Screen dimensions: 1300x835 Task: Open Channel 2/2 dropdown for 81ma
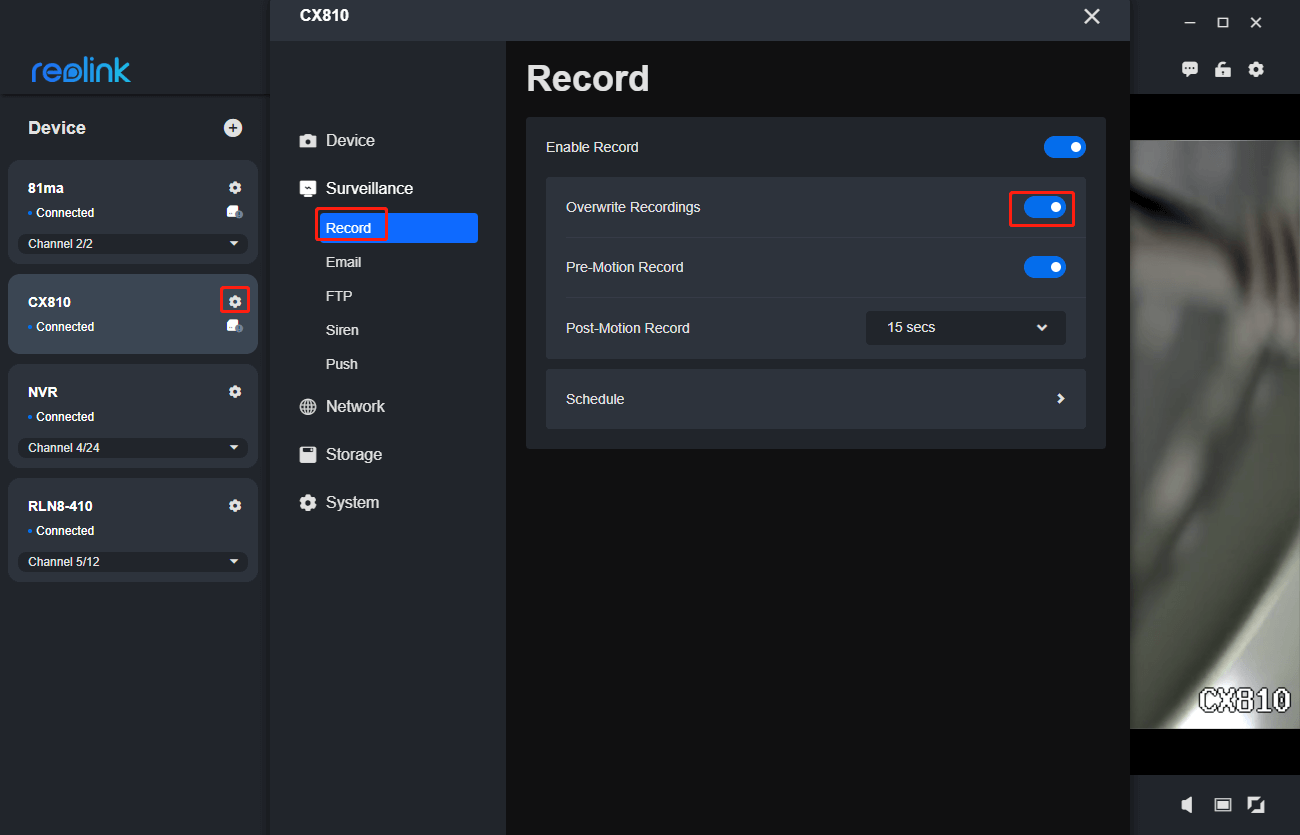(133, 243)
